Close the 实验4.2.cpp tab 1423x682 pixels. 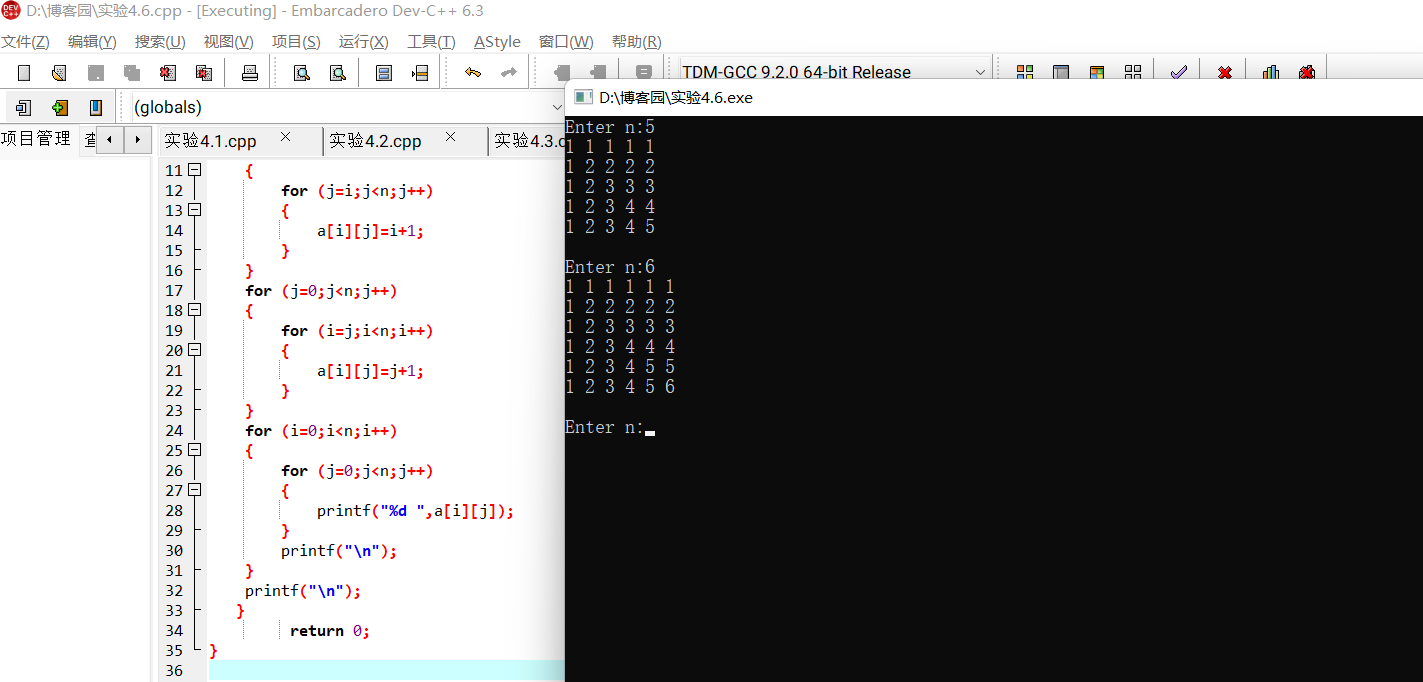coord(451,137)
